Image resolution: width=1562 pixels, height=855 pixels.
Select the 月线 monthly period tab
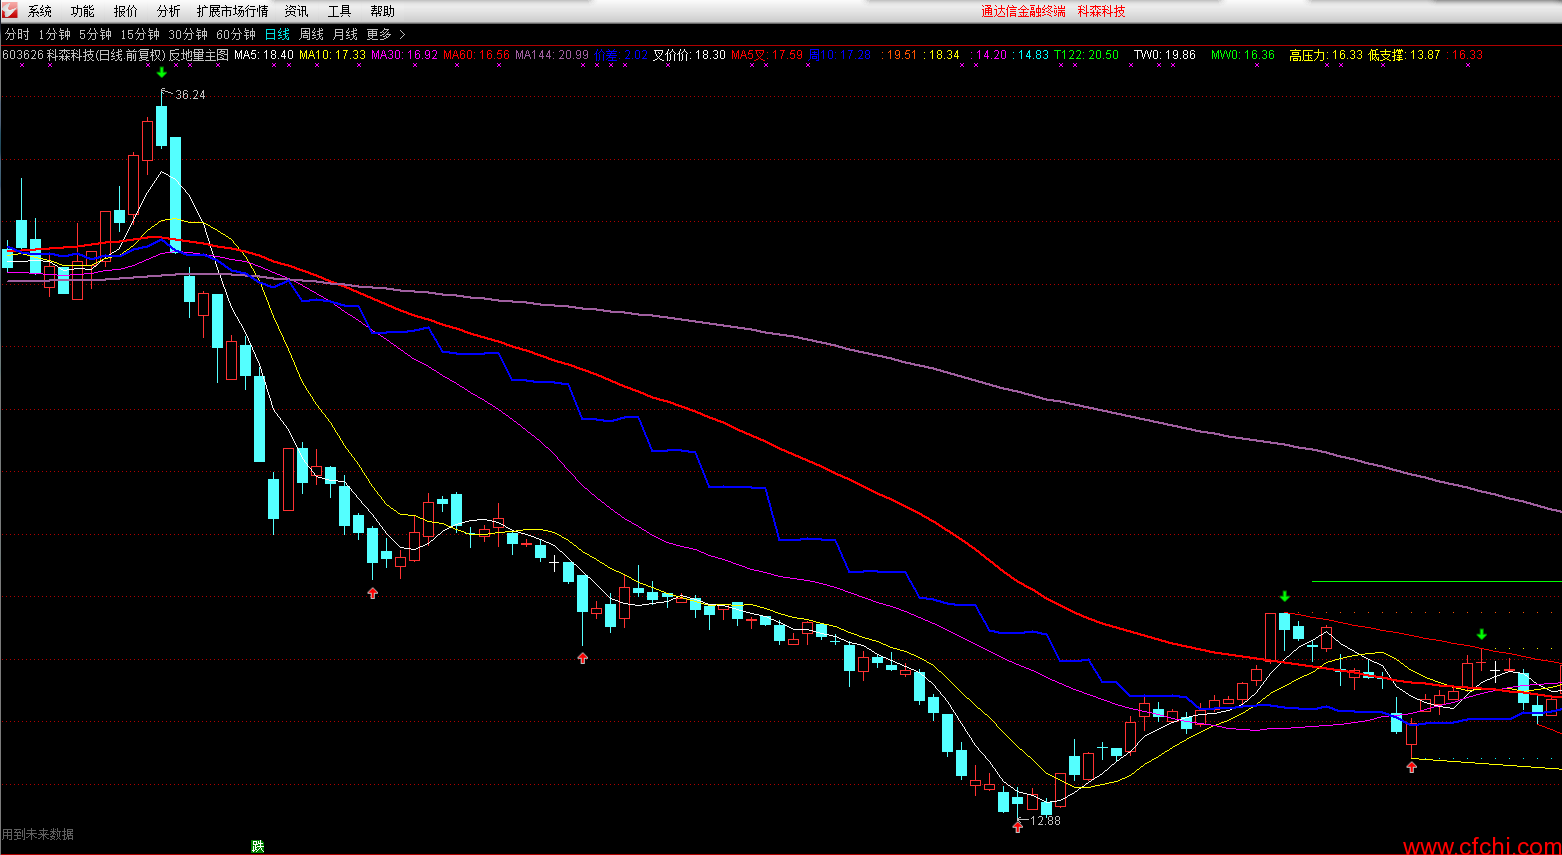point(346,35)
